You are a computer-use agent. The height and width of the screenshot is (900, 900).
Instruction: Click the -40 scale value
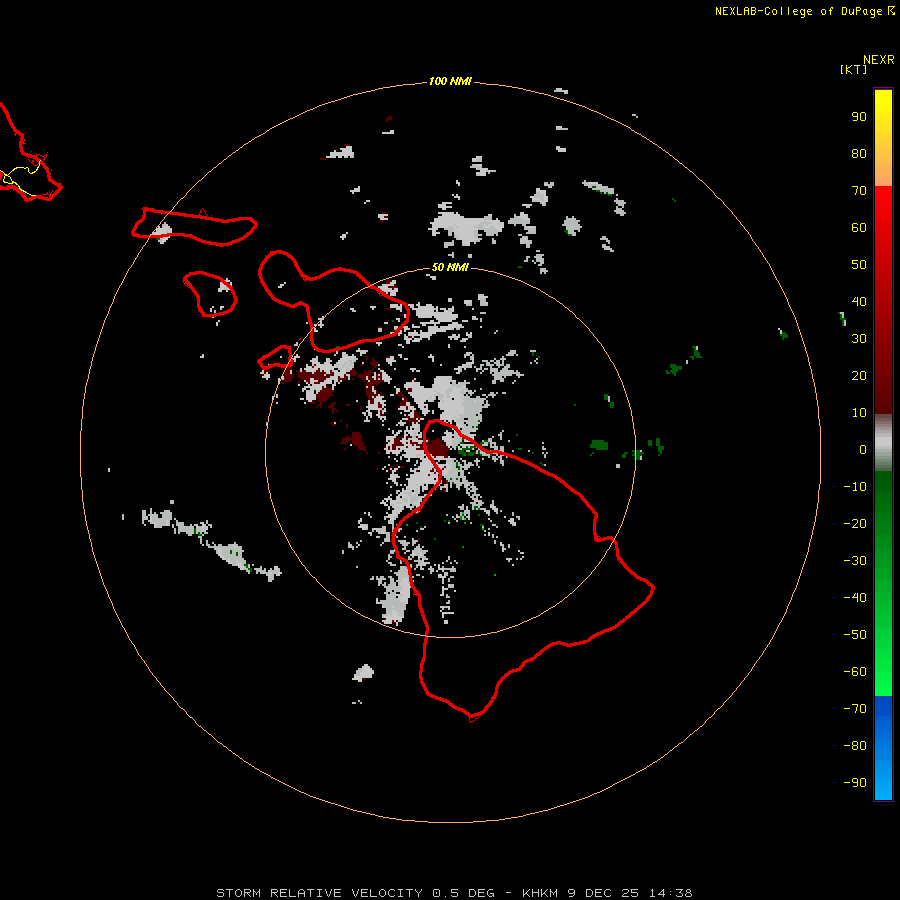[x=855, y=598]
